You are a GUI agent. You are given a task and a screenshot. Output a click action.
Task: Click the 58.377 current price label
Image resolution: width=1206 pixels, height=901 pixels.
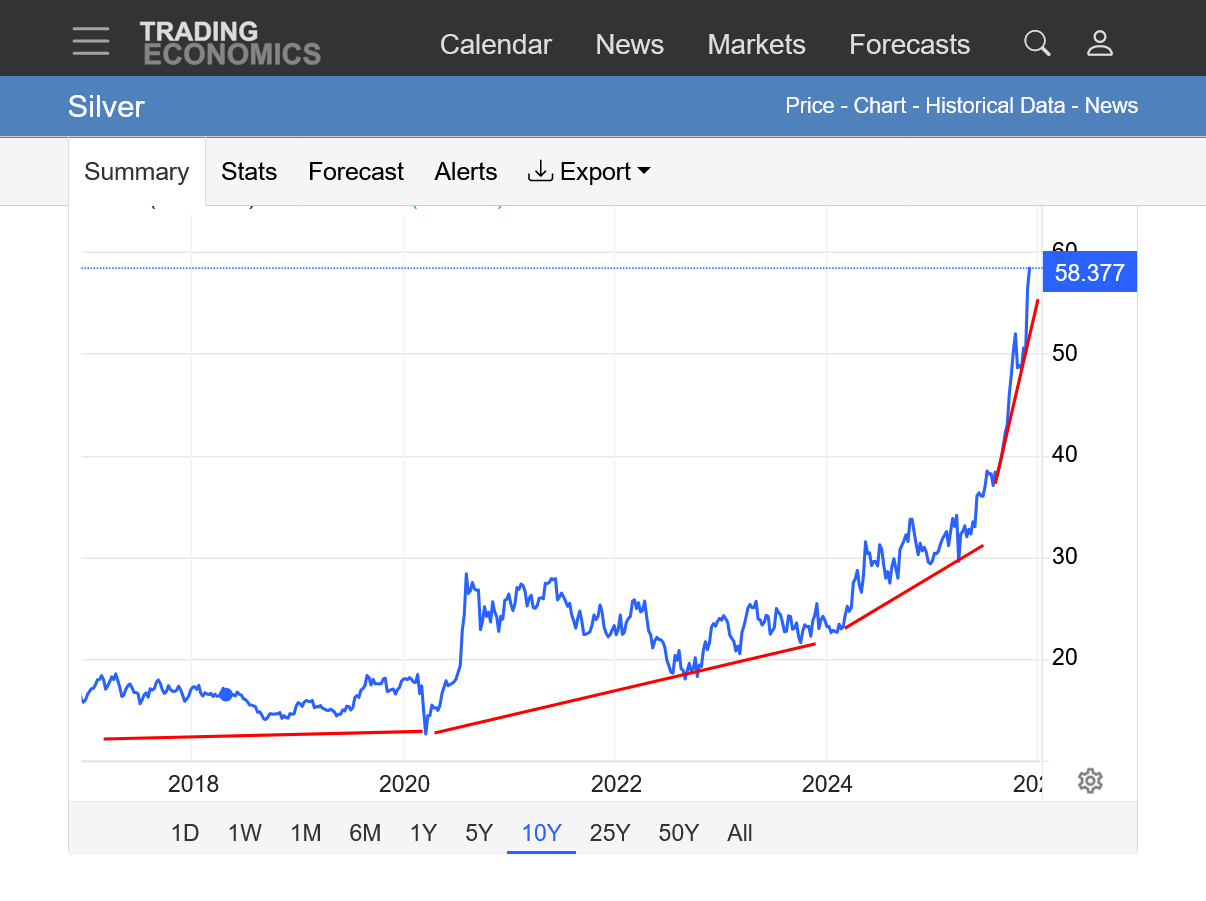click(1089, 273)
